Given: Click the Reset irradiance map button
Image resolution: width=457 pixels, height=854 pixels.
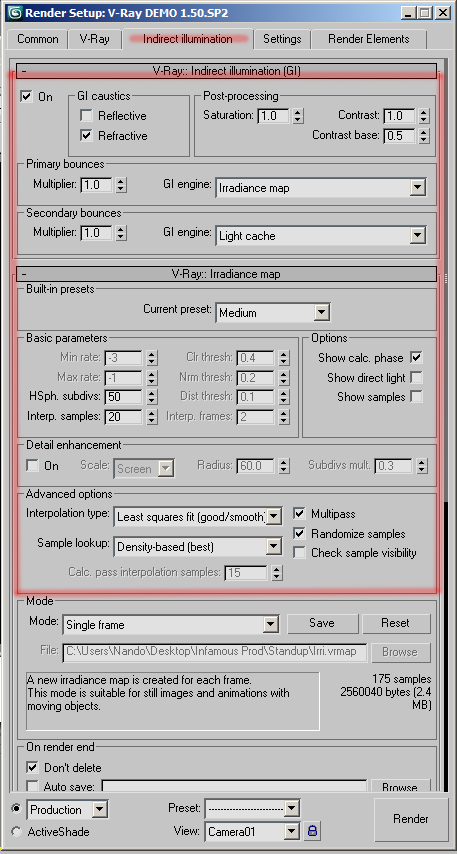Looking at the screenshot, I should point(395,623).
